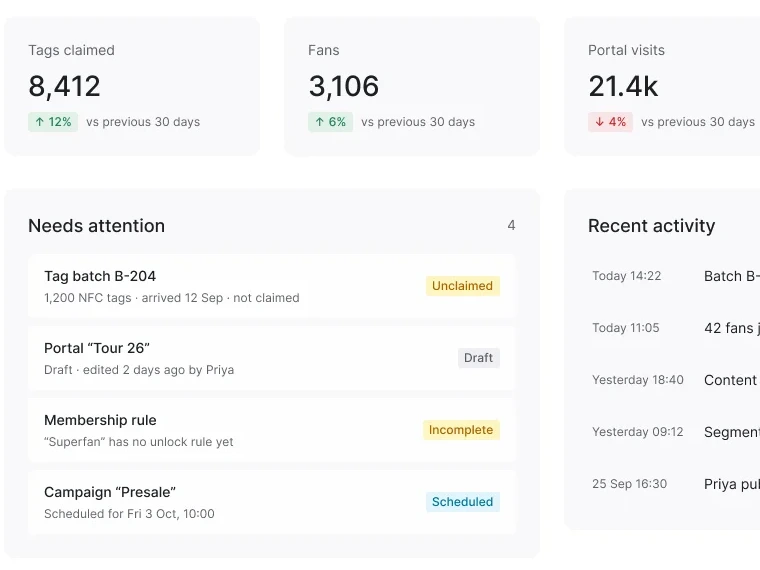Click the up 12% change badge
This screenshot has width=760, height=570.
pyautogui.click(x=53, y=122)
